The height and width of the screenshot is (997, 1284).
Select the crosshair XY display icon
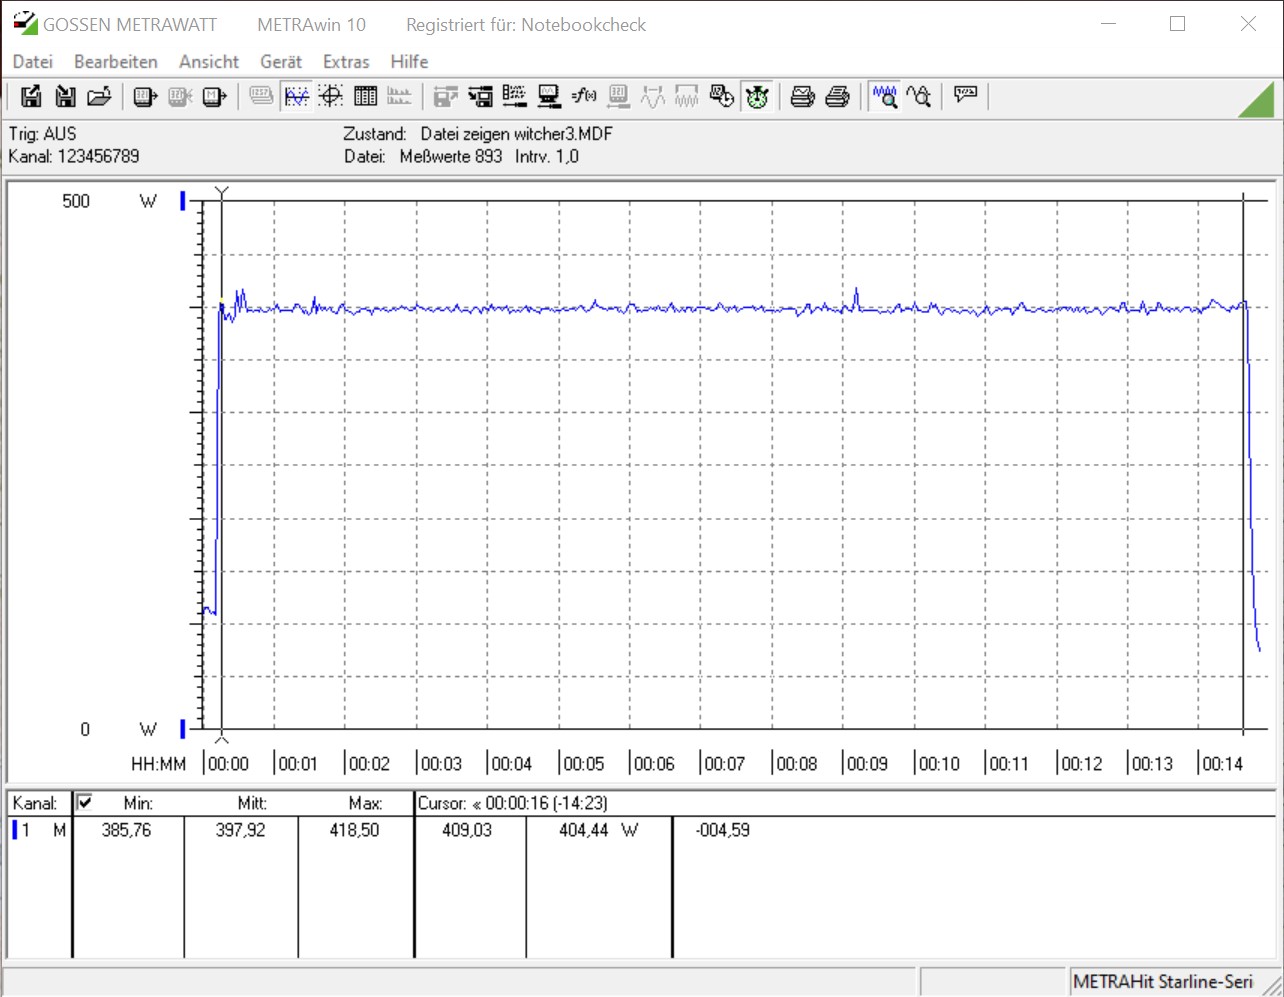pyautogui.click(x=331, y=96)
